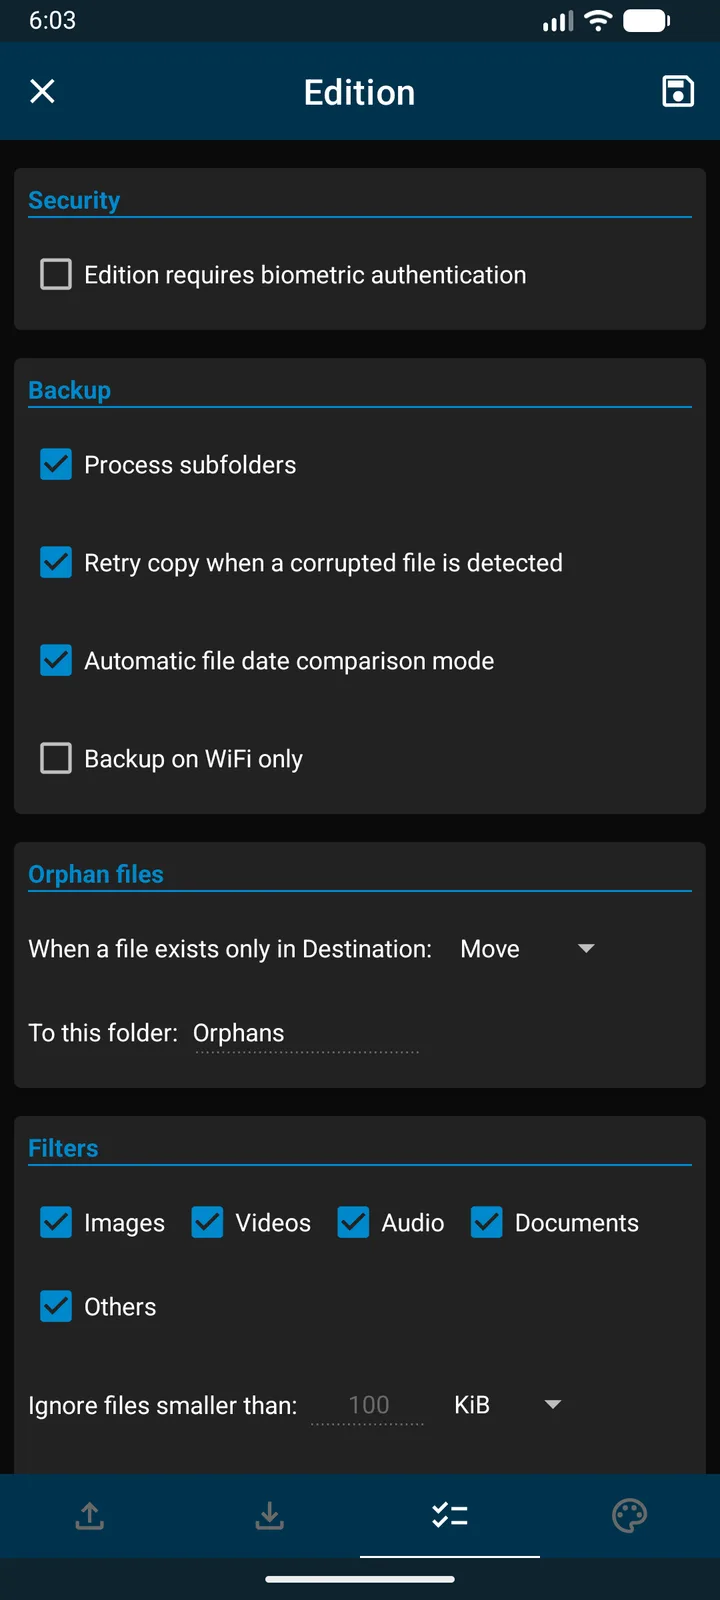Edit the Orphans folder name field
This screenshot has width=720, height=1600.
point(306,1033)
